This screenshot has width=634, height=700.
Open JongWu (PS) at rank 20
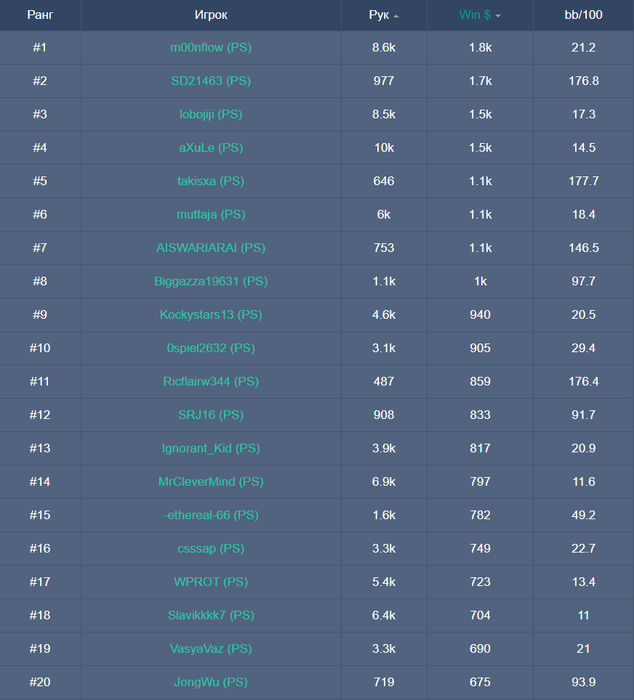coord(211,682)
